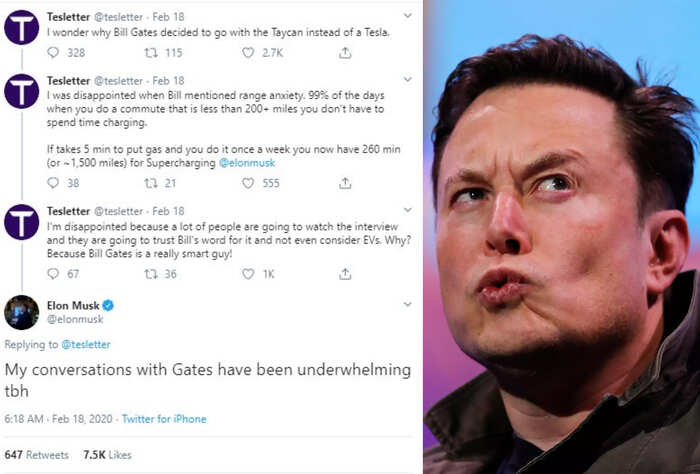Open the @elonmusk mention in the Supercharging tweet
The image size is (700, 474).
click(247, 163)
